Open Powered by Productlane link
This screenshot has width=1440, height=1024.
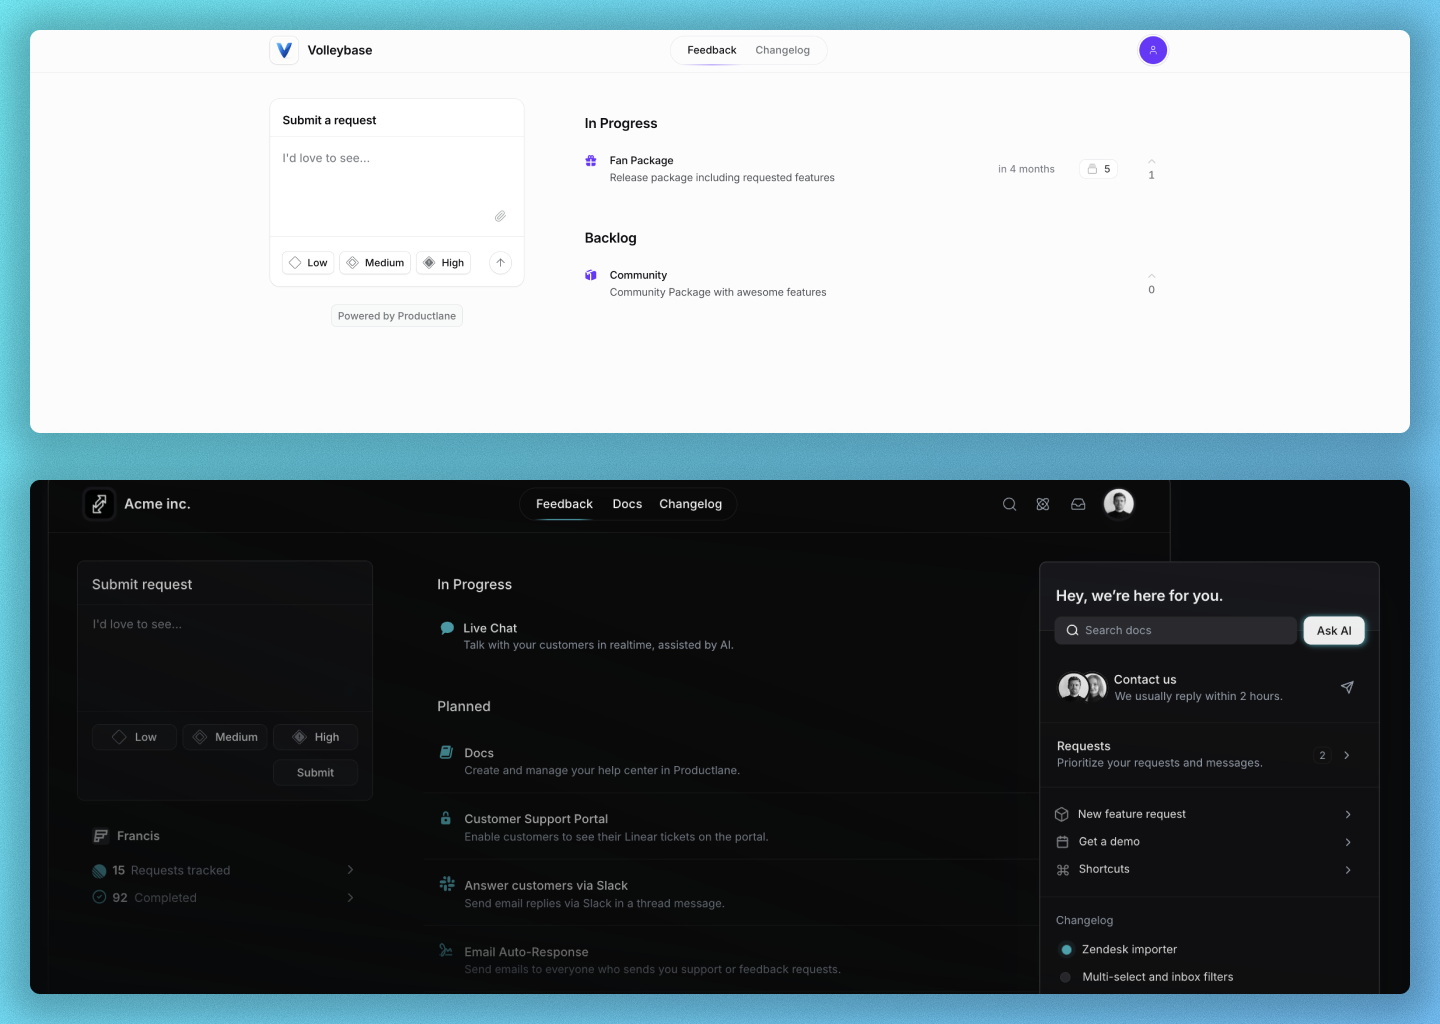tap(397, 316)
